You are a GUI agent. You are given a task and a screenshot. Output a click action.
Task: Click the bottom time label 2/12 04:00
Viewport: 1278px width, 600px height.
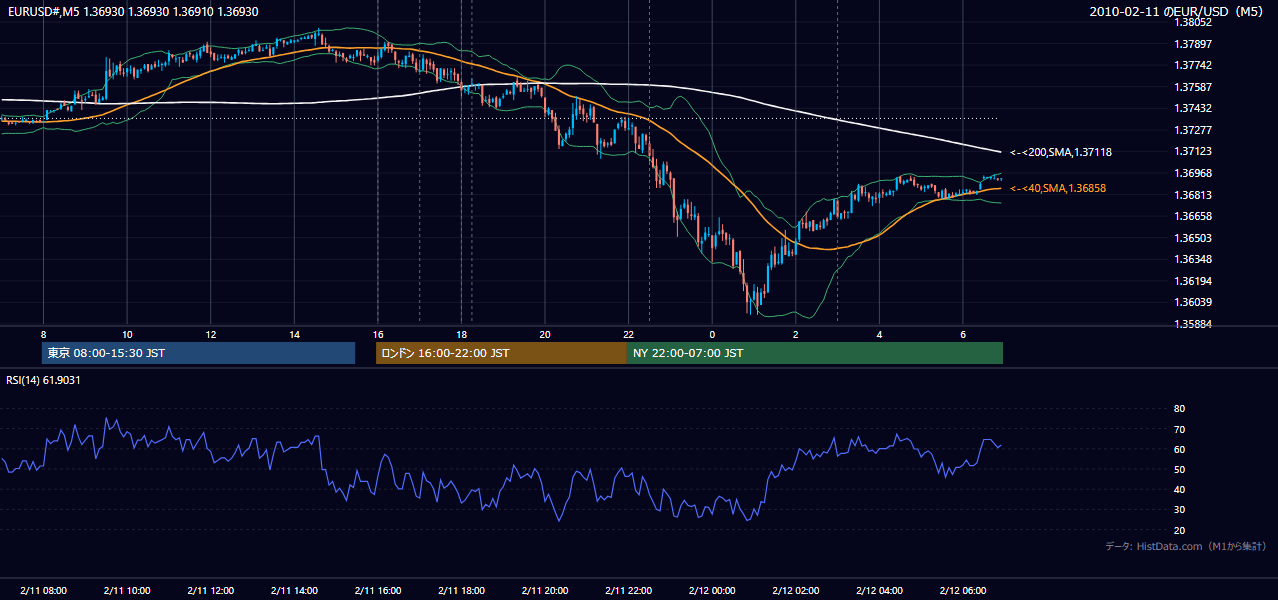[x=879, y=590]
